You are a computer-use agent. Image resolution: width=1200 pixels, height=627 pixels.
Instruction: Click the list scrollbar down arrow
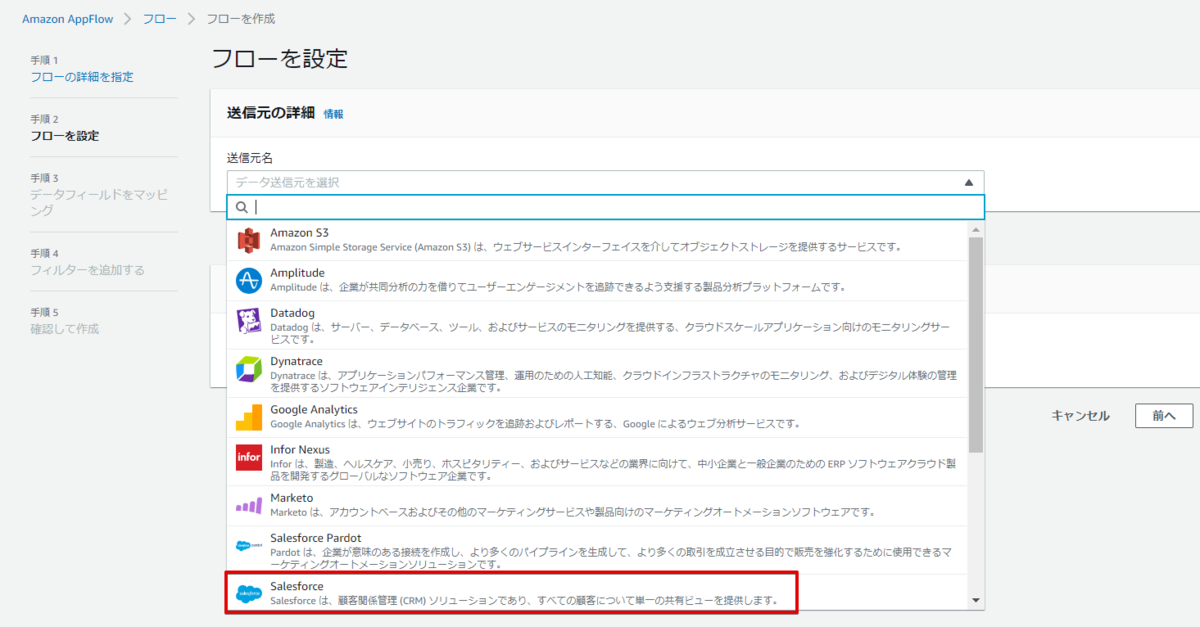pos(976,600)
